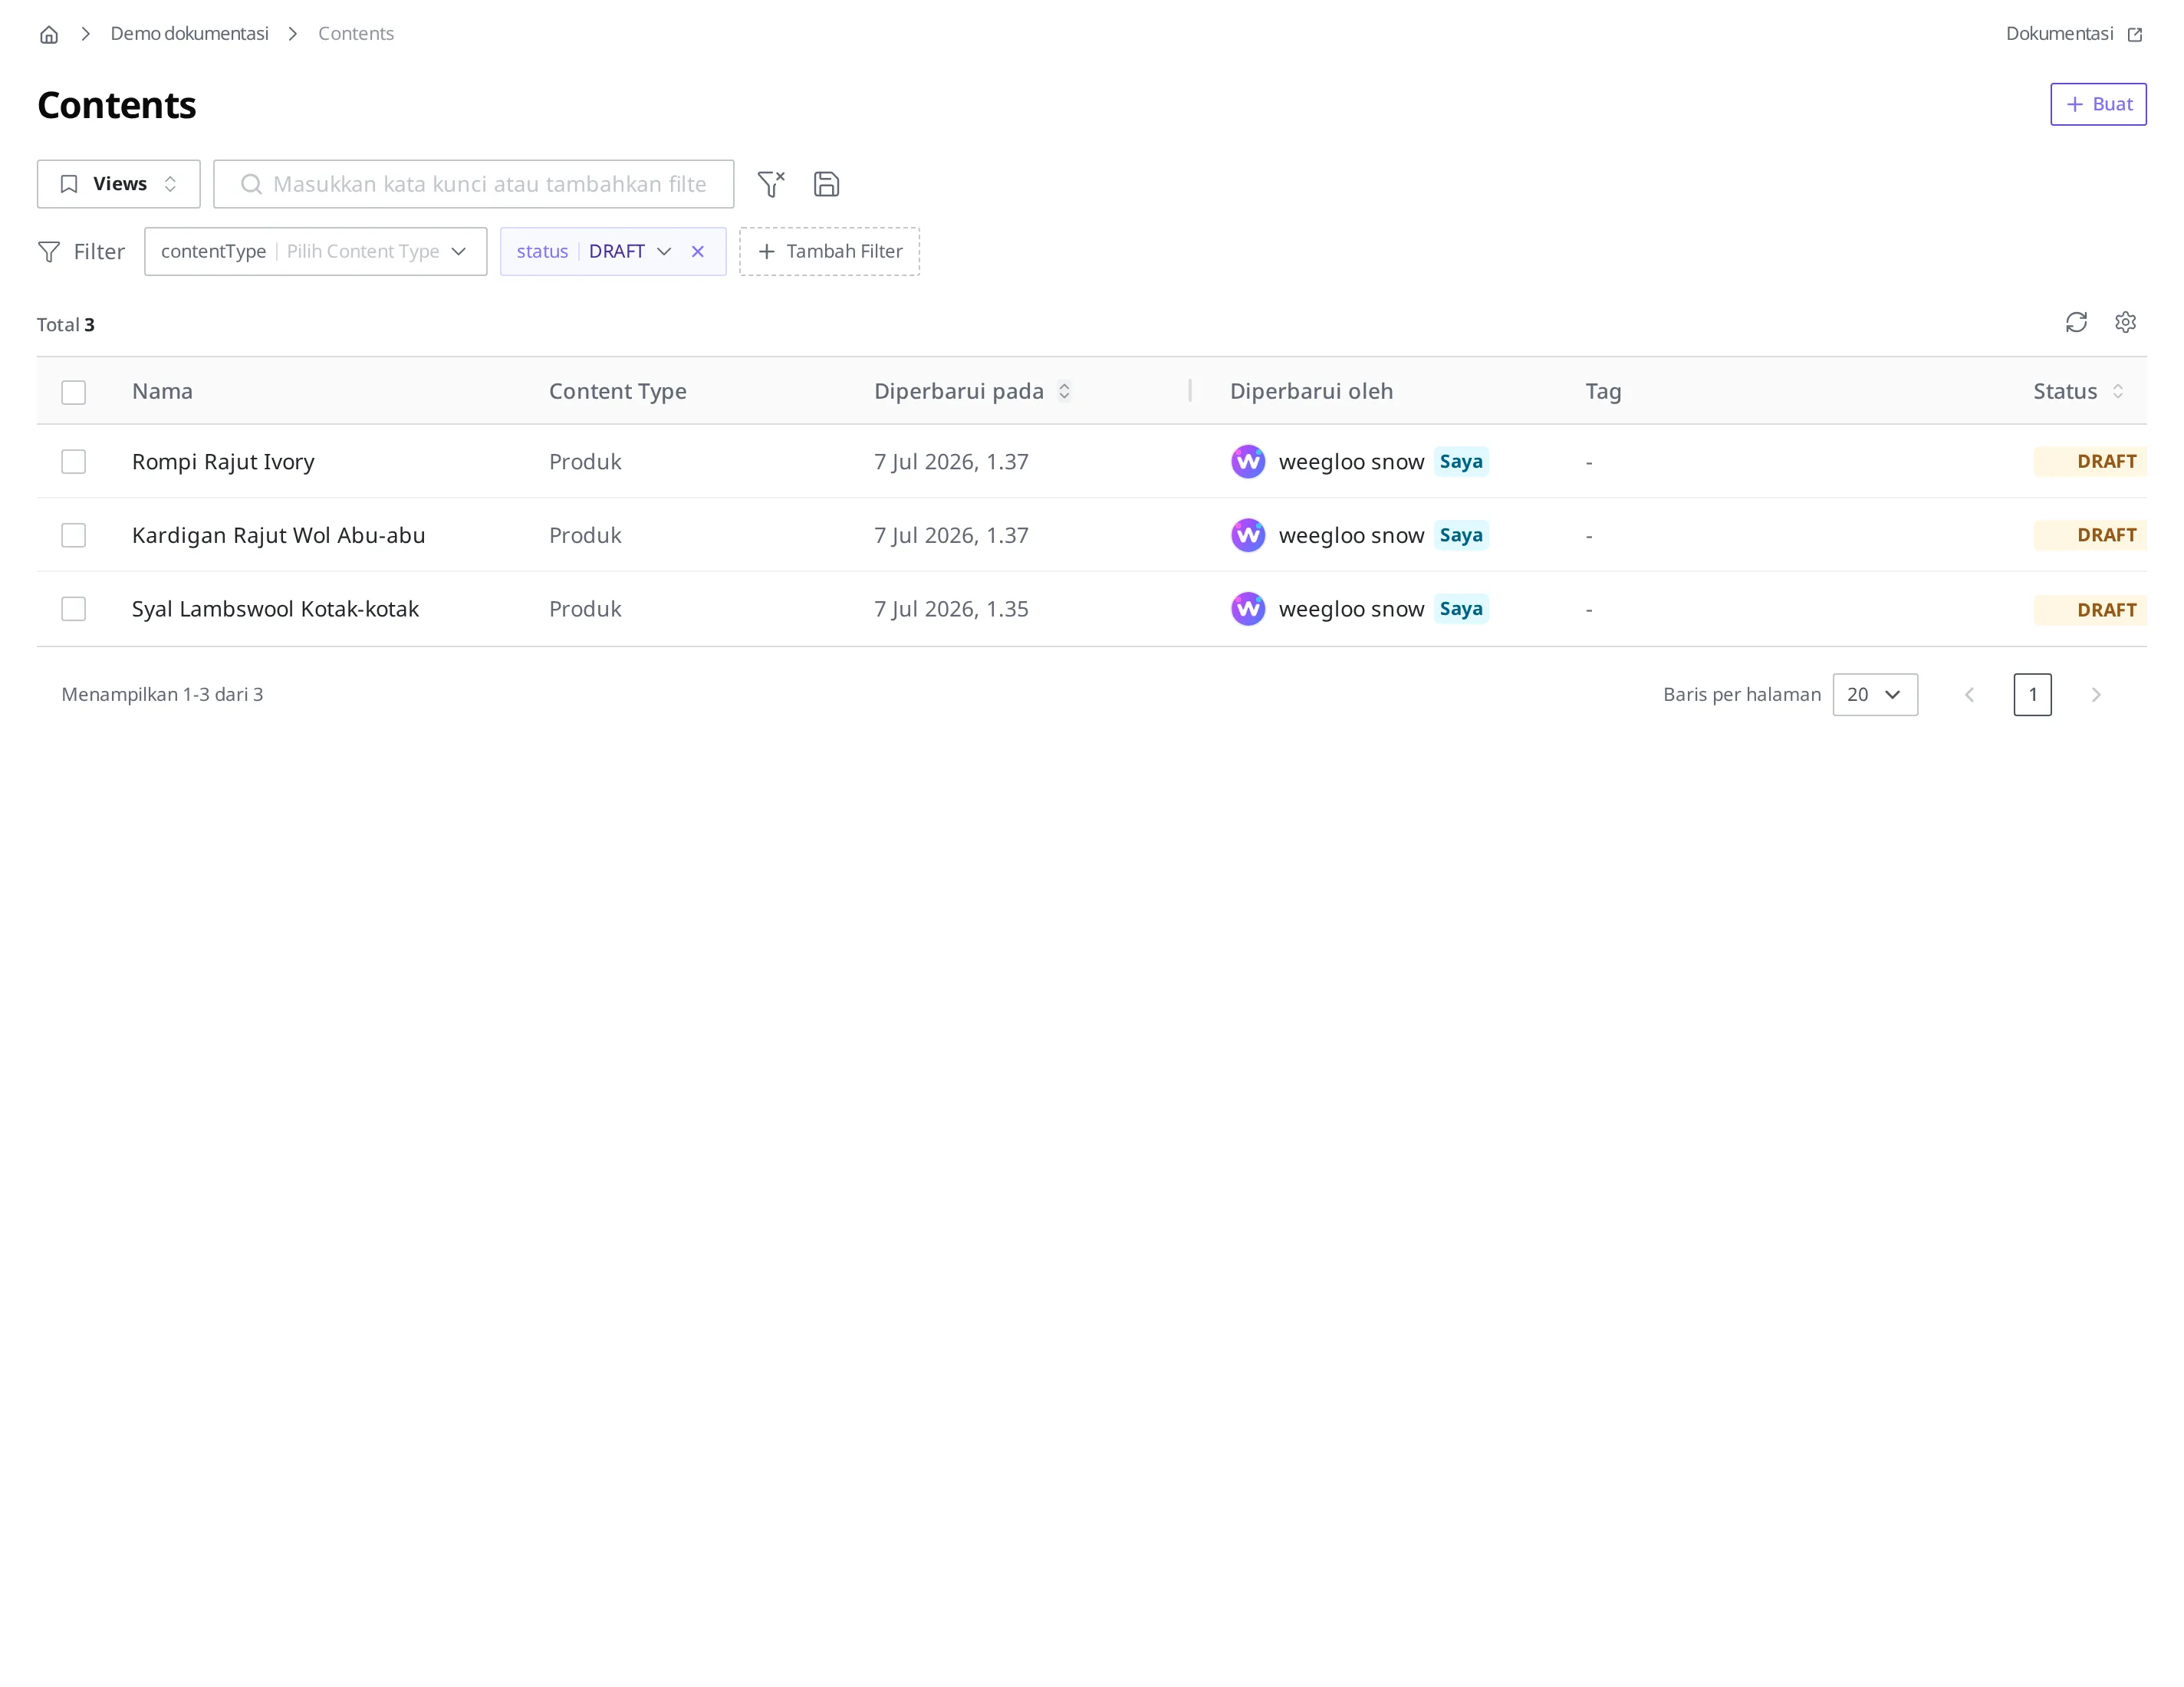Check the Rompi Rajut Ivory row
Screen dimensions: 2184x1687
73,461
